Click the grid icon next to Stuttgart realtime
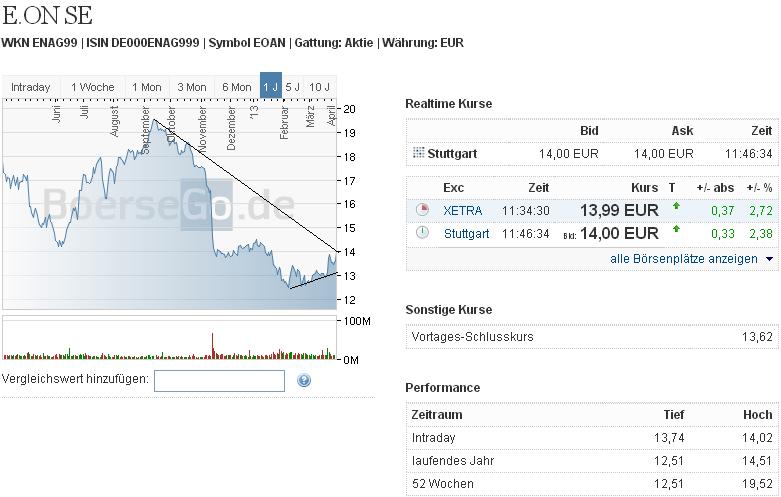This screenshot has height=497, width=781. tap(418, 154)
